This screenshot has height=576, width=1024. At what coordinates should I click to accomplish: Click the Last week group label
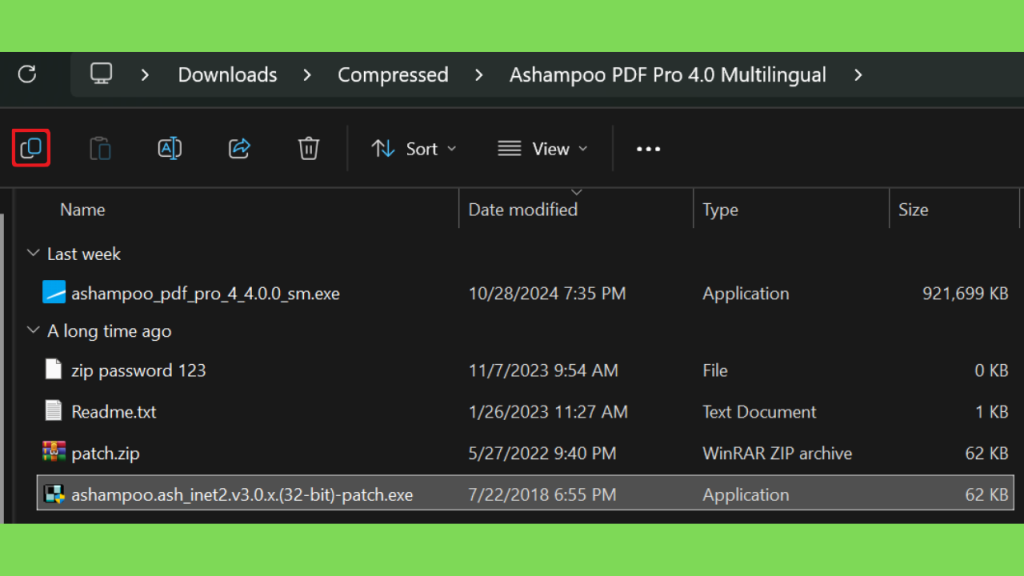point(84,253)
